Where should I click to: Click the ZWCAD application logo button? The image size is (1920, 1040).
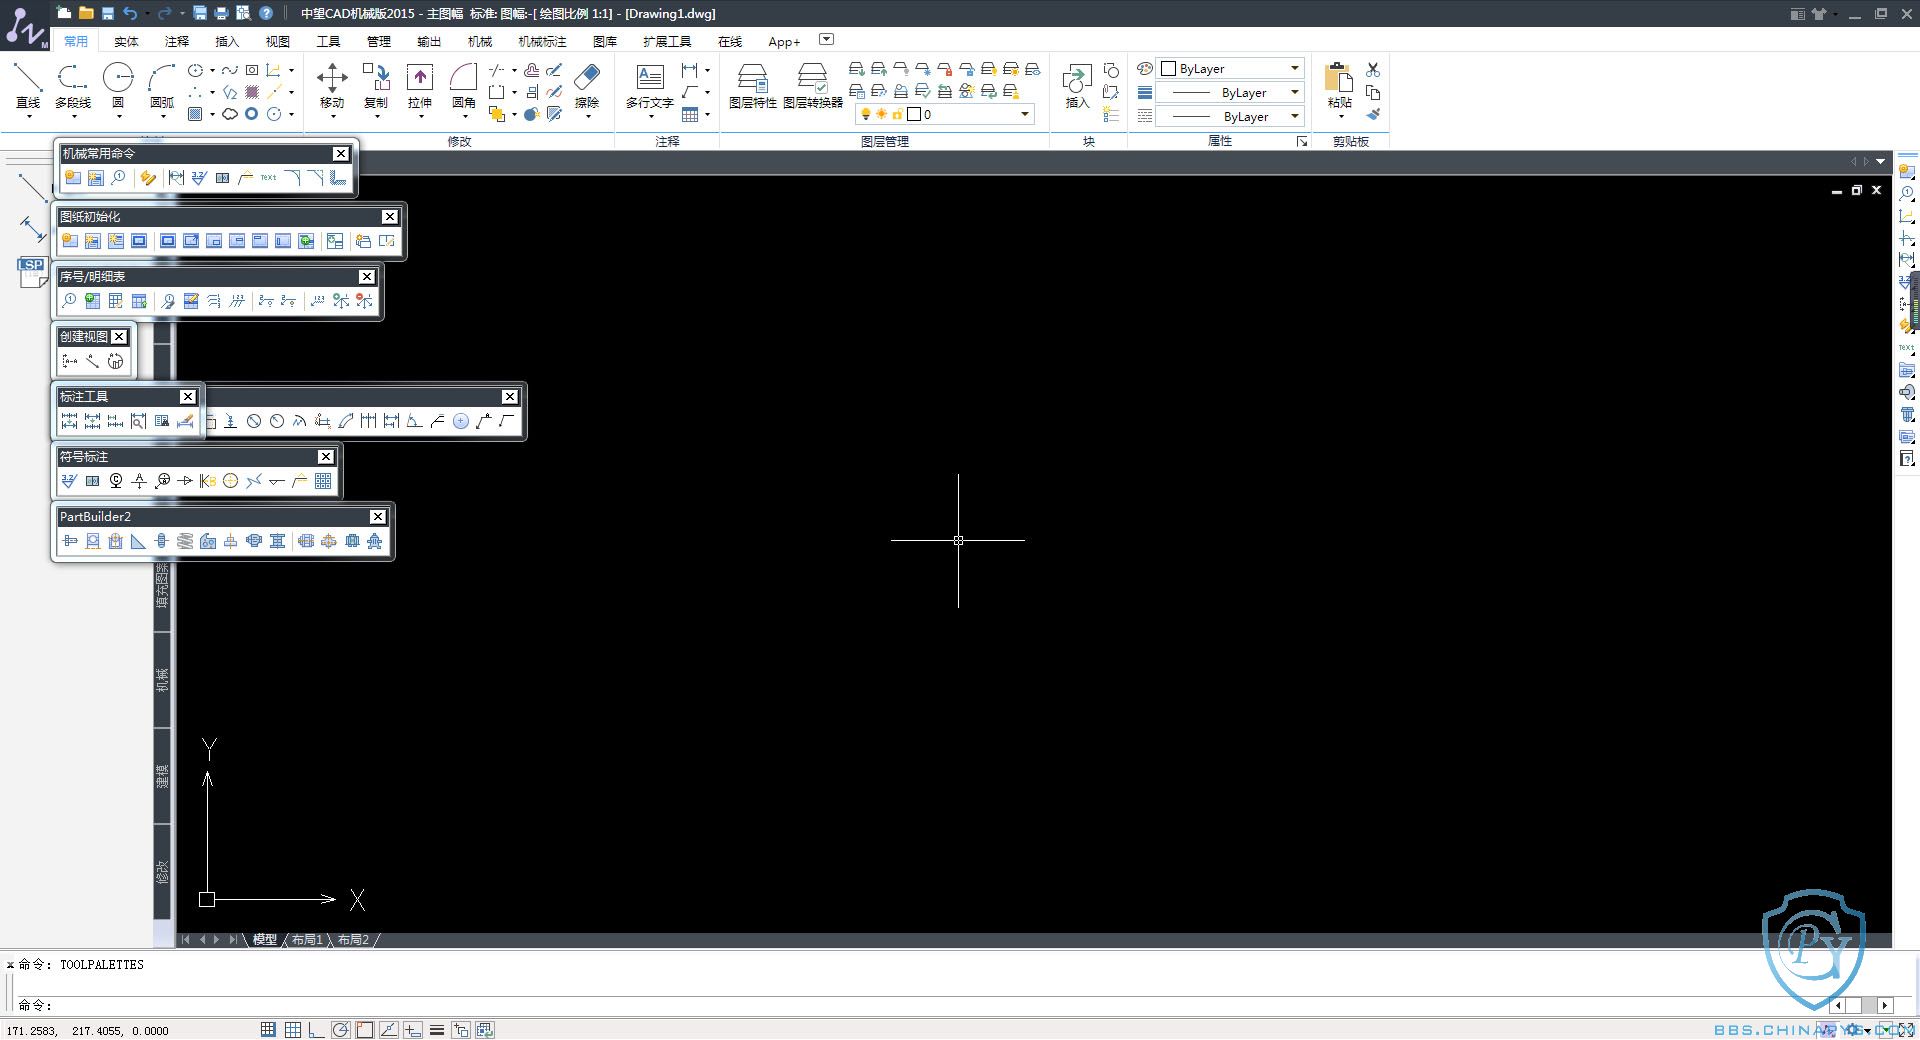click(x=25, y=25)
